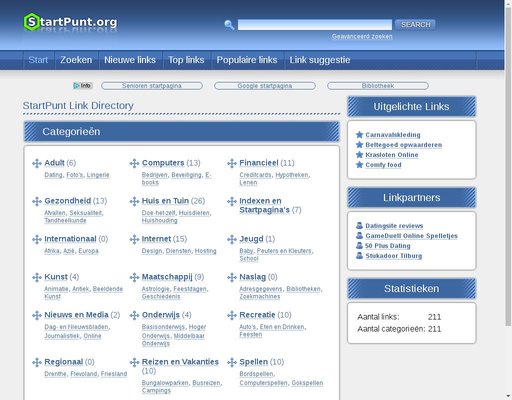512x400 pixels.
Task: Open GameDuell Online Spelletjes partner link
Action: coord(411,236)
